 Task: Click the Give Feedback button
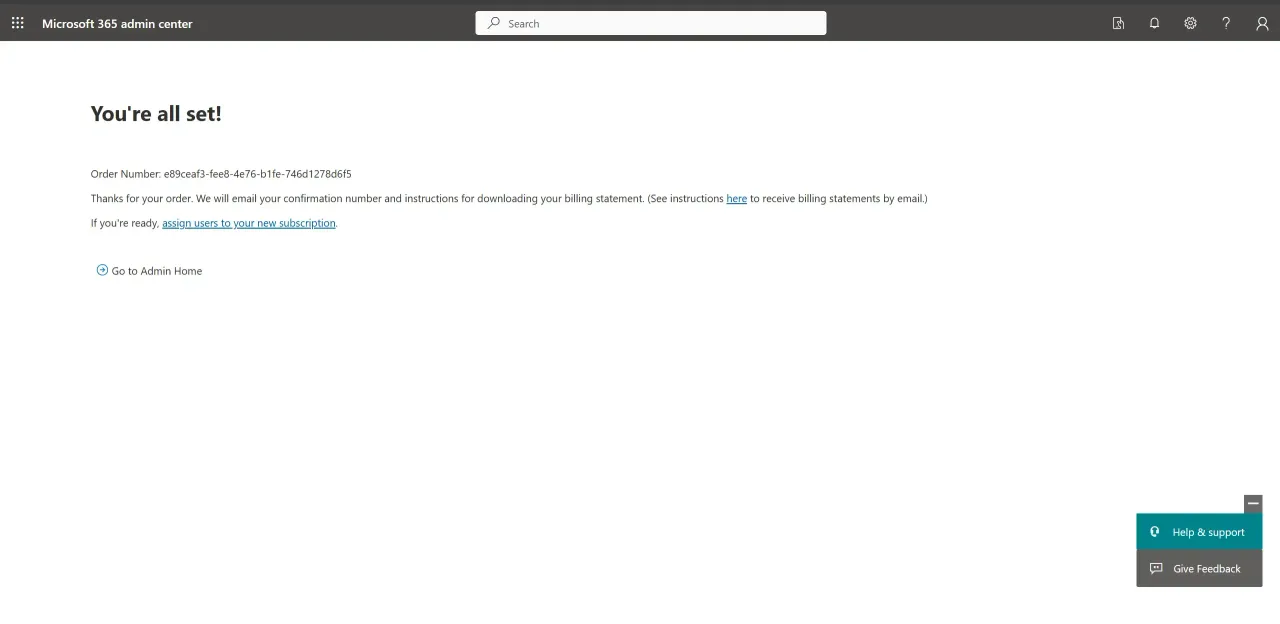[1199, 568]
